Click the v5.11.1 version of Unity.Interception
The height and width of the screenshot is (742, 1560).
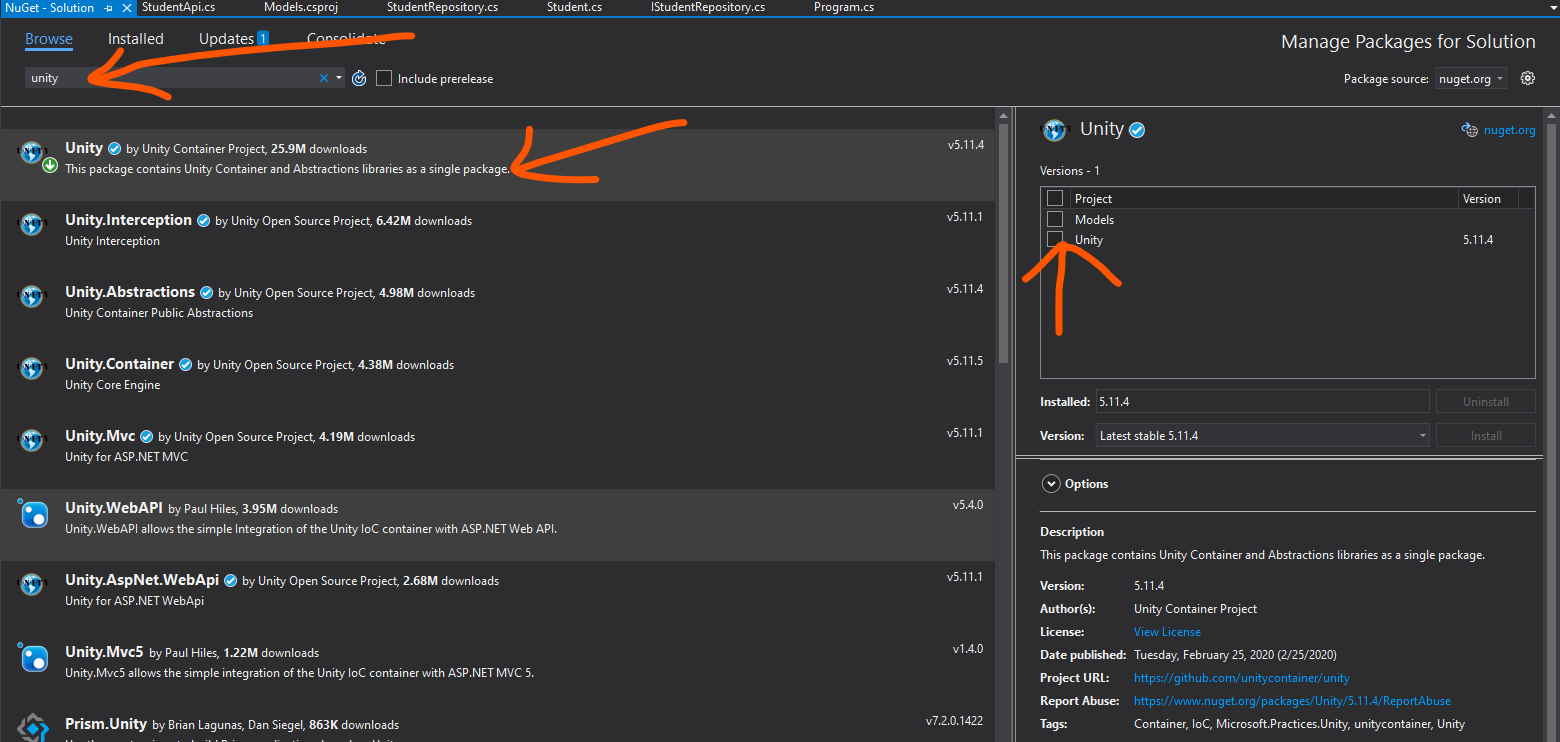pyautogui.click(x=965, y=217)
